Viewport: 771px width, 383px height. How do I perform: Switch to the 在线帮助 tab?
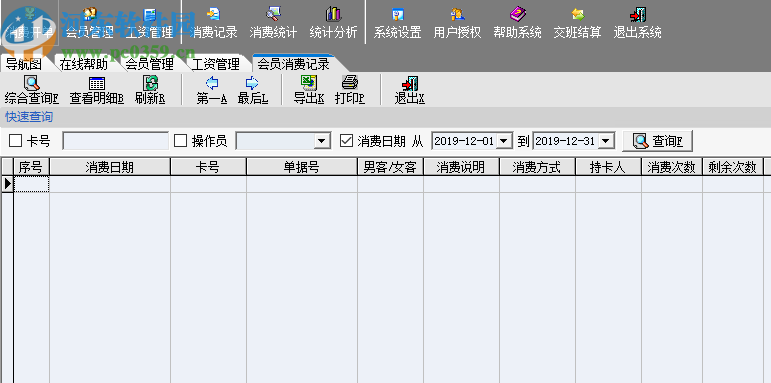pyautogui.click(x=83, y=64)
